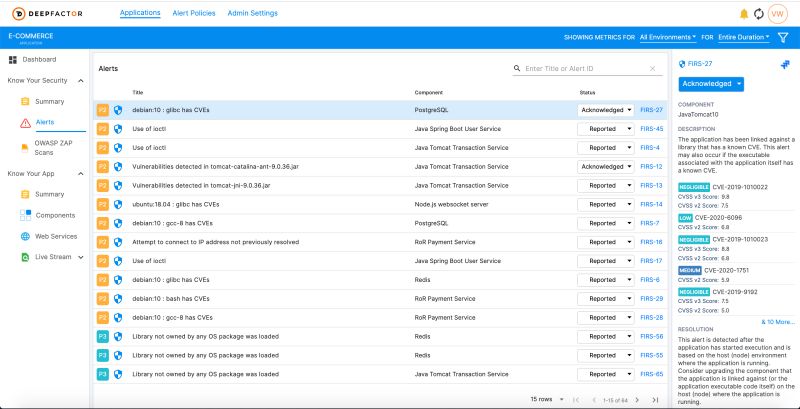Open the VW user avatar menu
The height and width of the screenshot is (409, 800).
[778, 14]
